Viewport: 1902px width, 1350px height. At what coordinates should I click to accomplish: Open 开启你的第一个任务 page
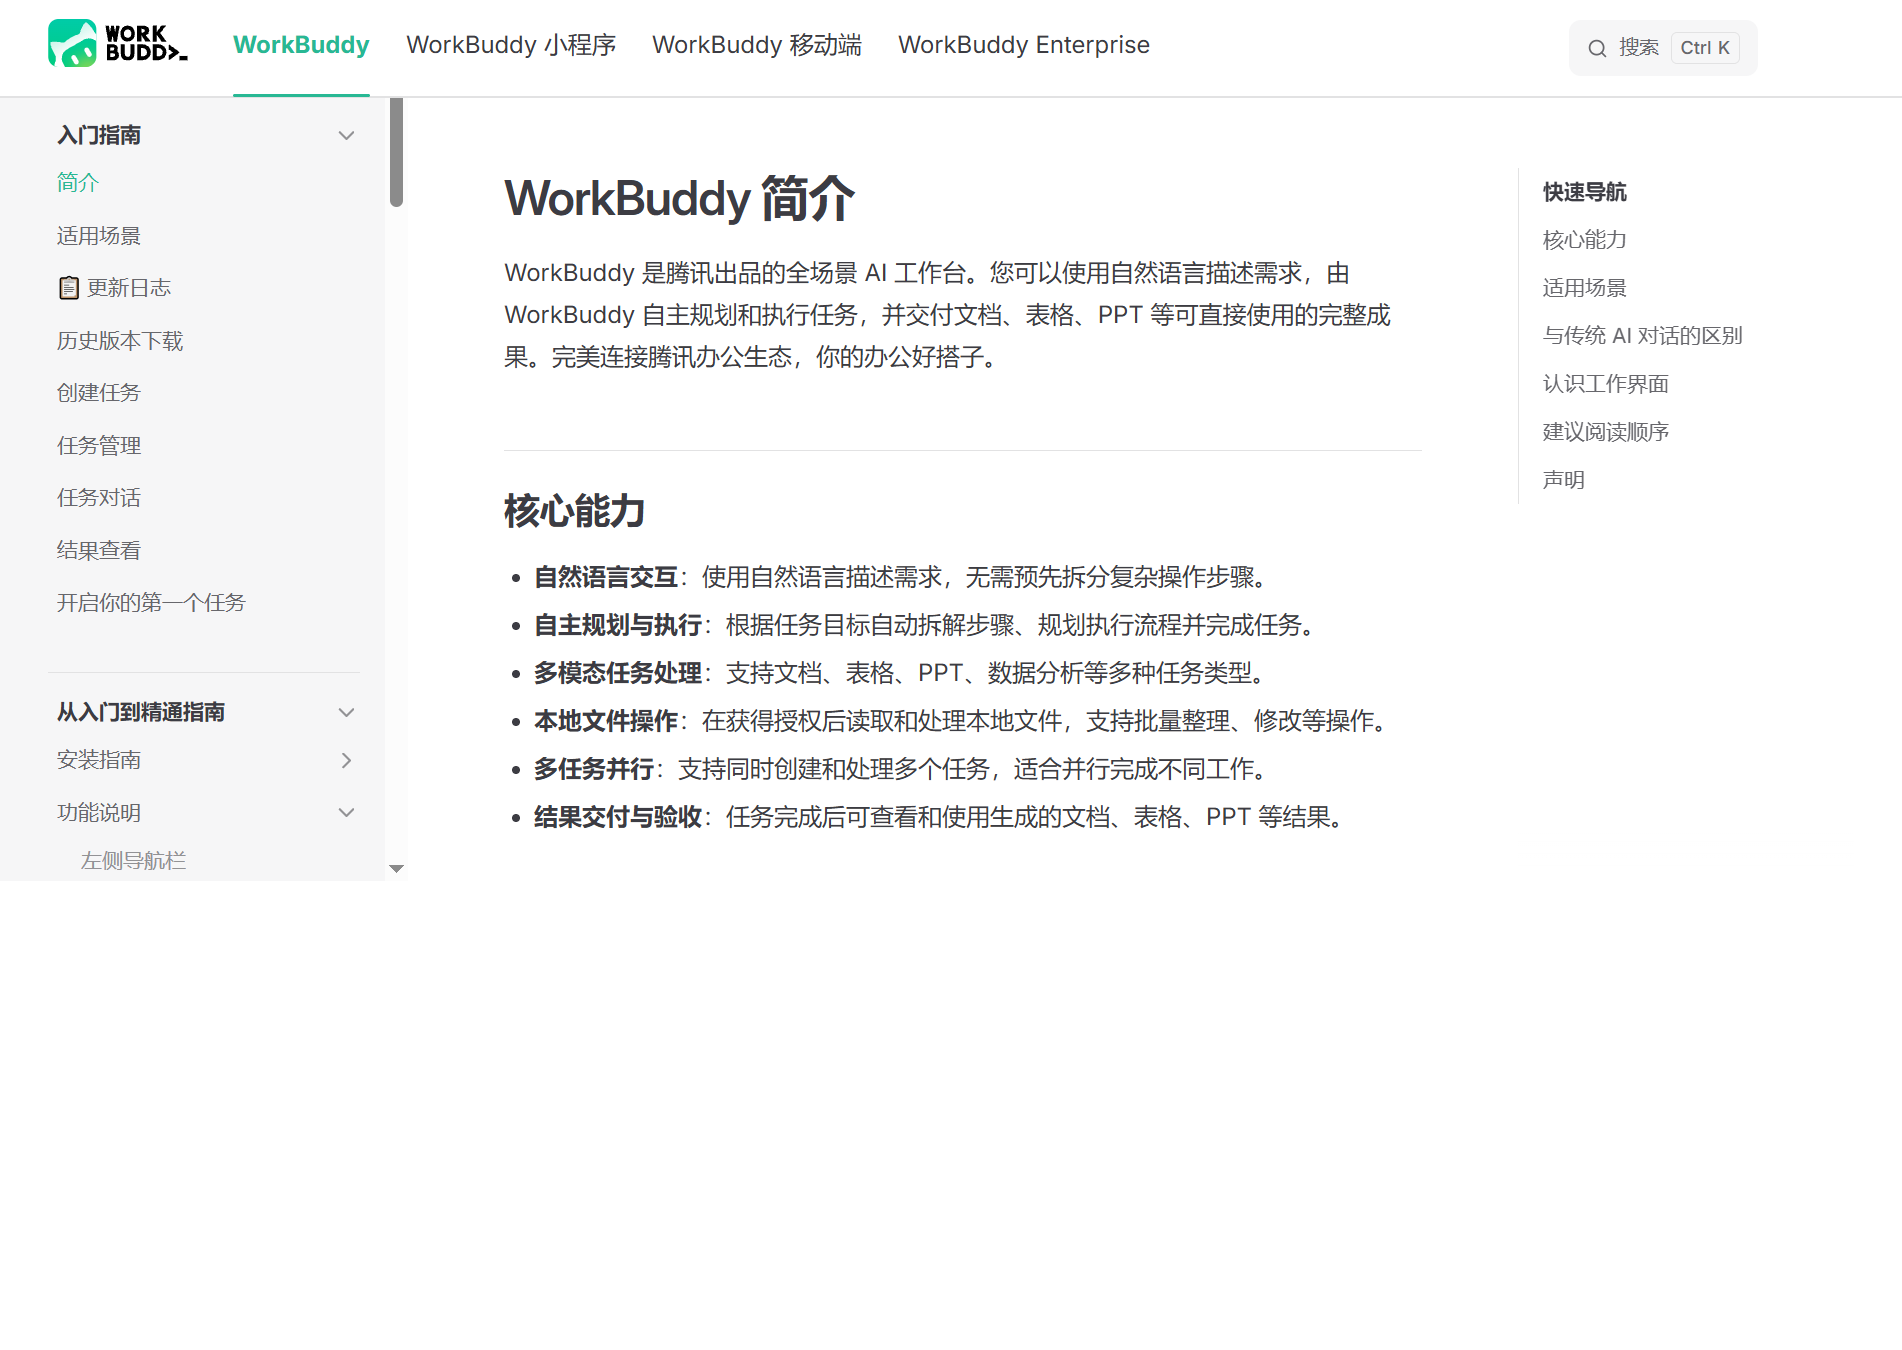point(151,603)
